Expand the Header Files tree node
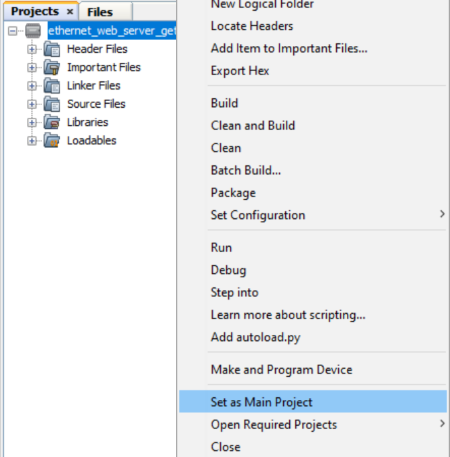The width and height of the screenshot is (450, 457). 32,50
